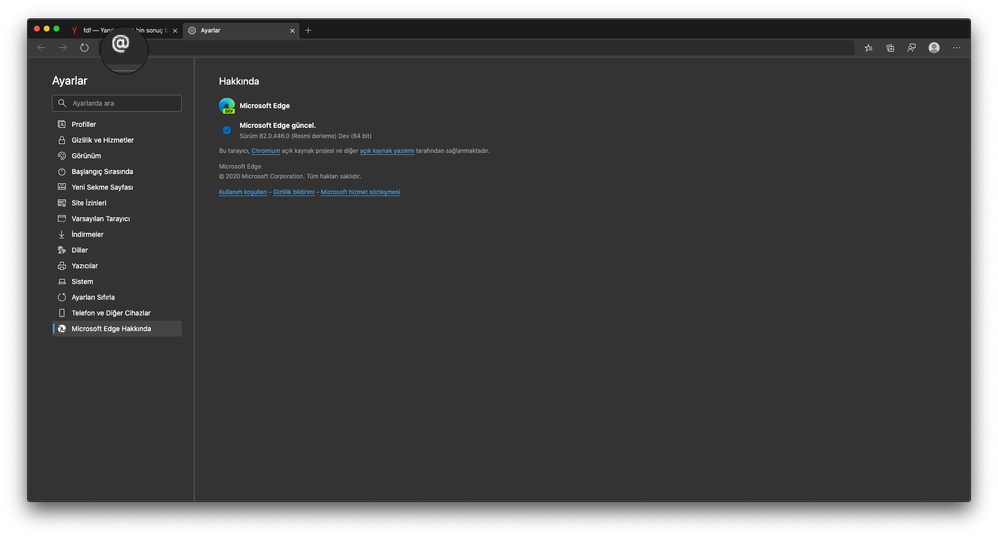Viewport: 998px width, 538px height.
Task: Click the Ayarlar sidebar heading
Action: [69, 81]
